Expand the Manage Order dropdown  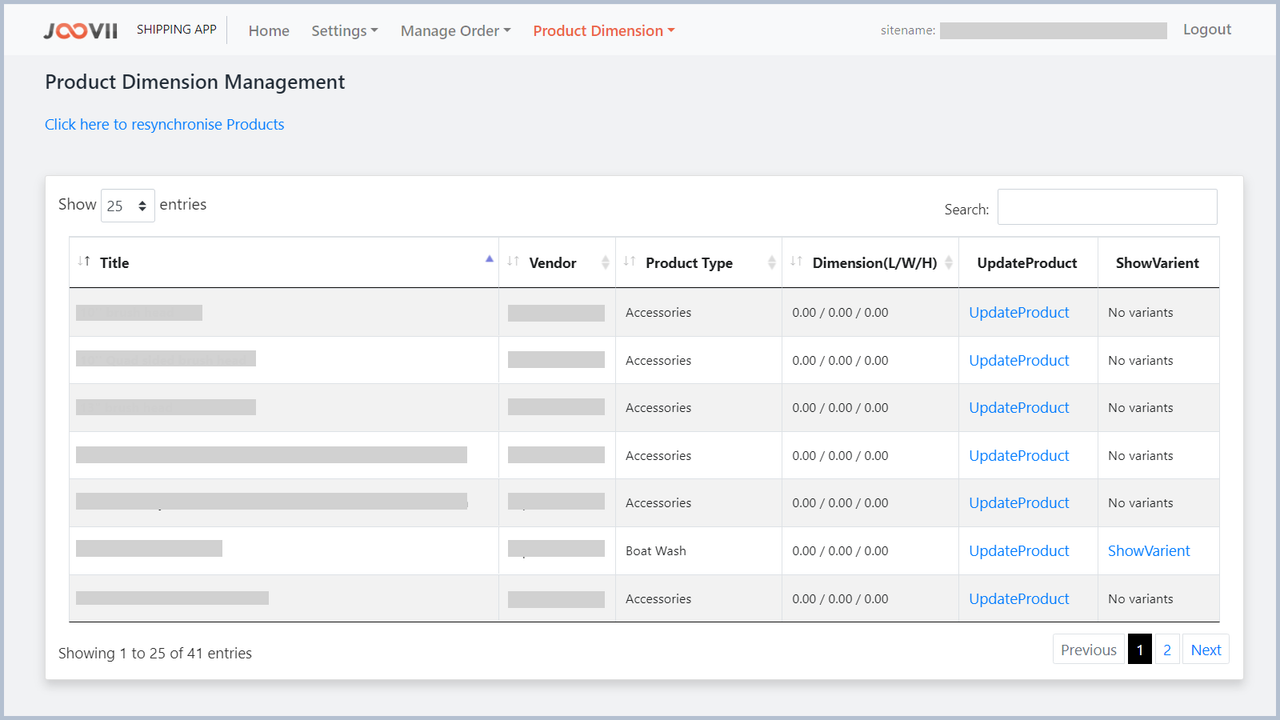coord(454,31)
